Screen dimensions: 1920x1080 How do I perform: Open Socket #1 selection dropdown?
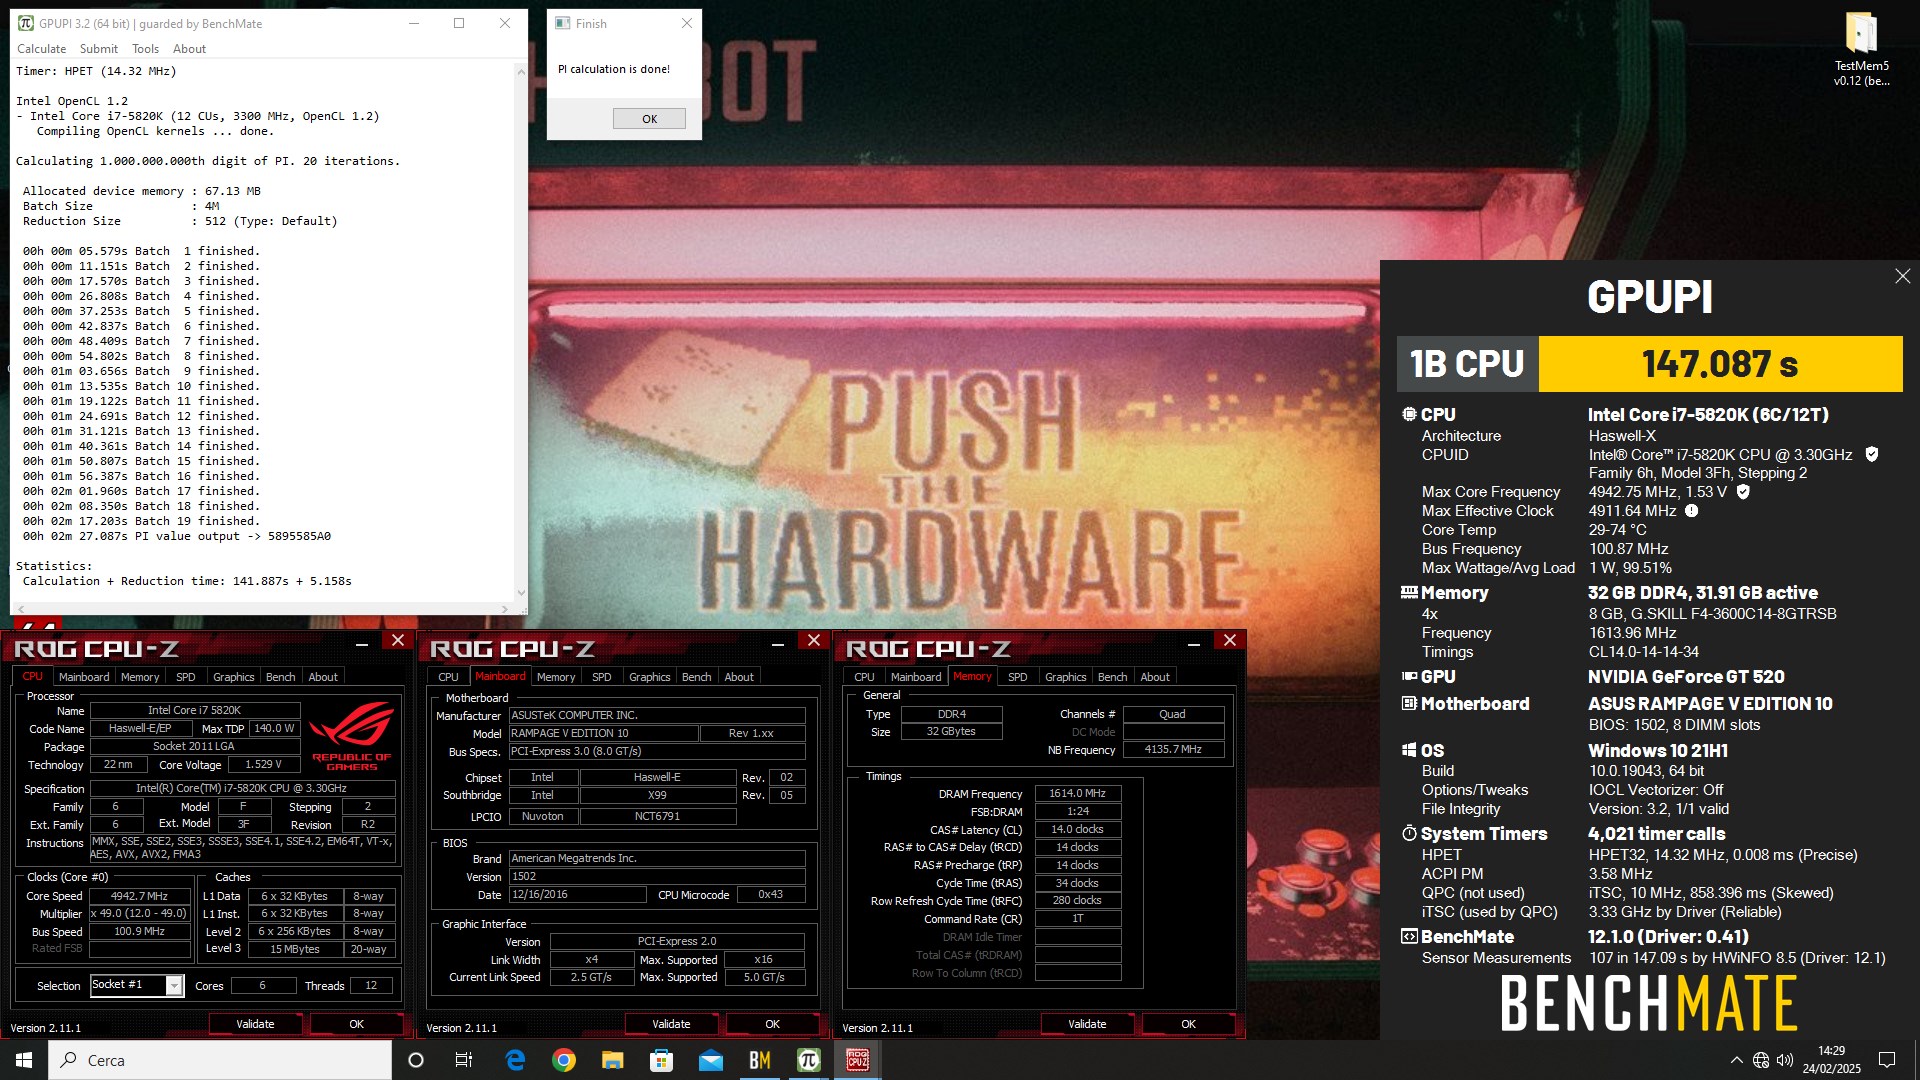click(x=174, y=986)
